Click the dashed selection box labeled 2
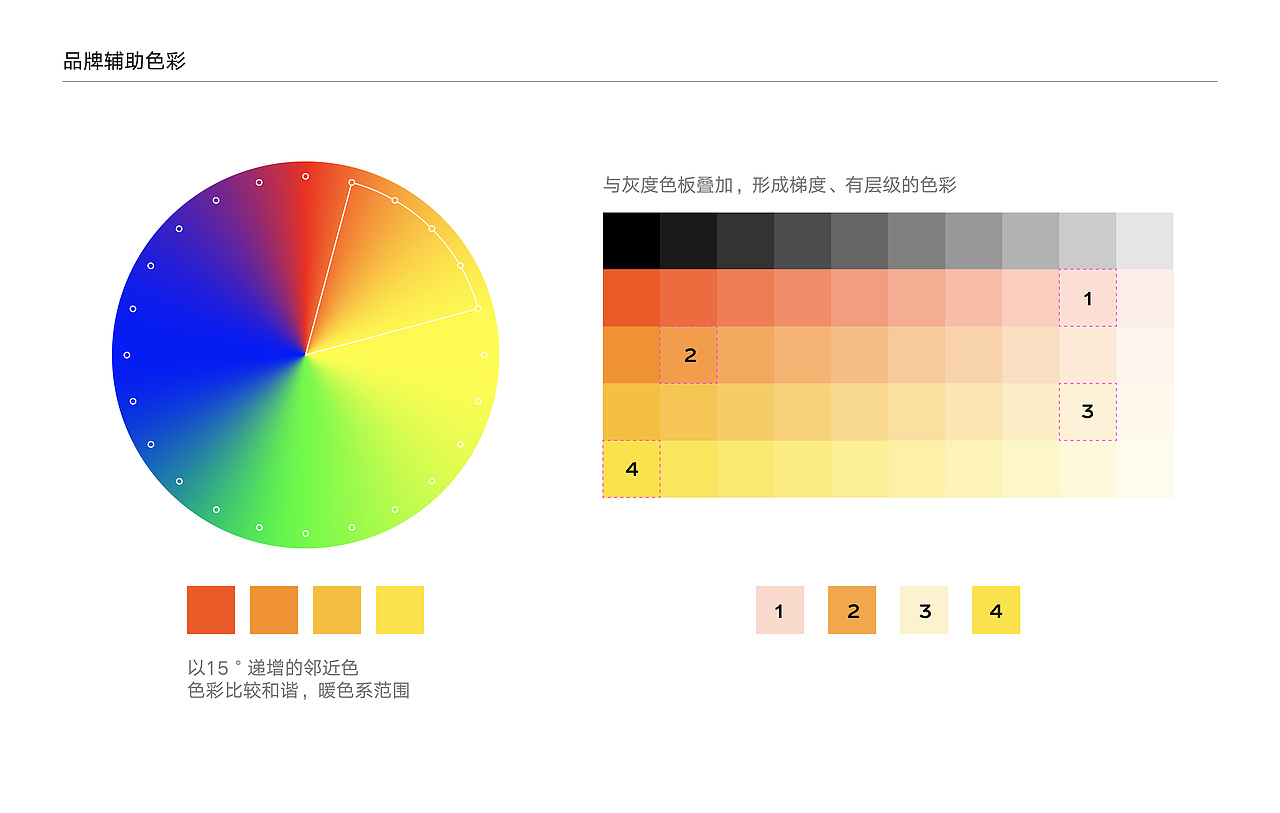Viewport: 1280px width, 813px height. click(689, 353)
